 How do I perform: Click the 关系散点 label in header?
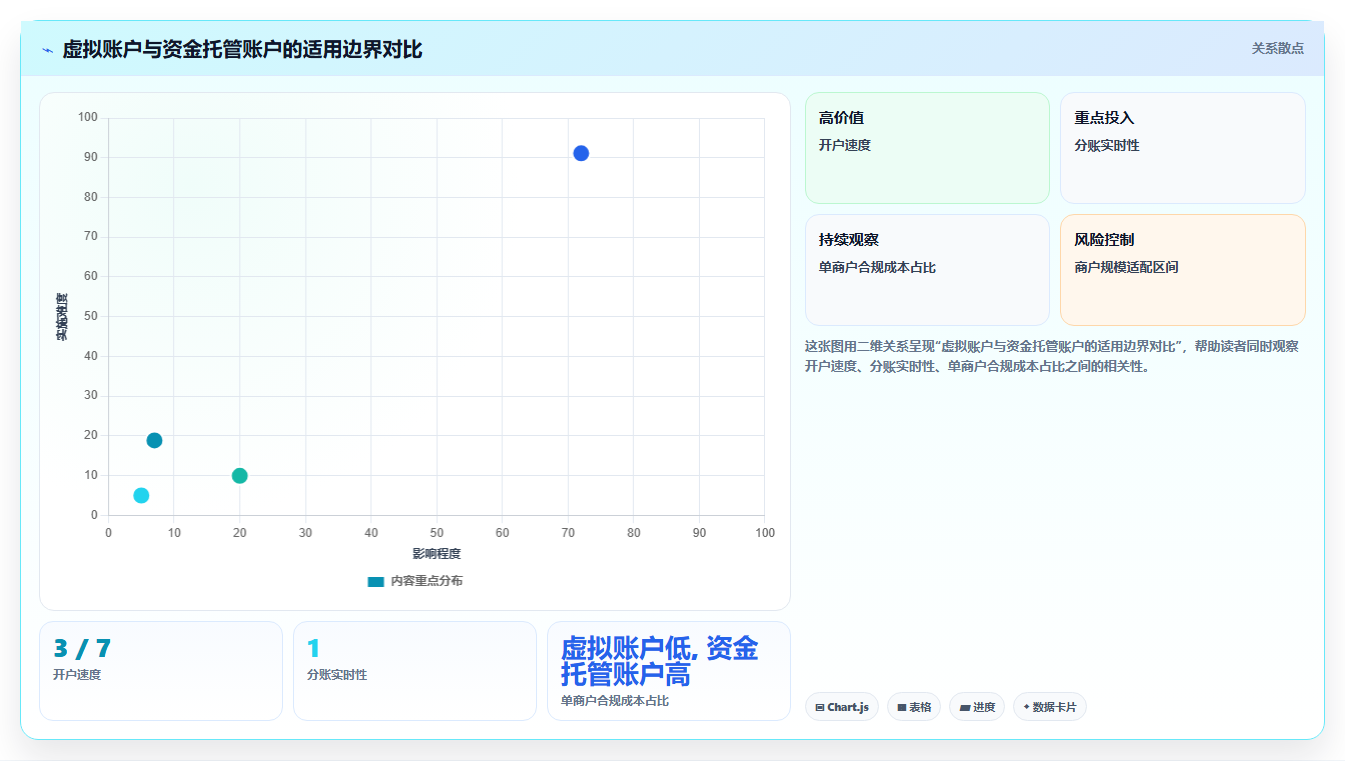coord(1278,48)
